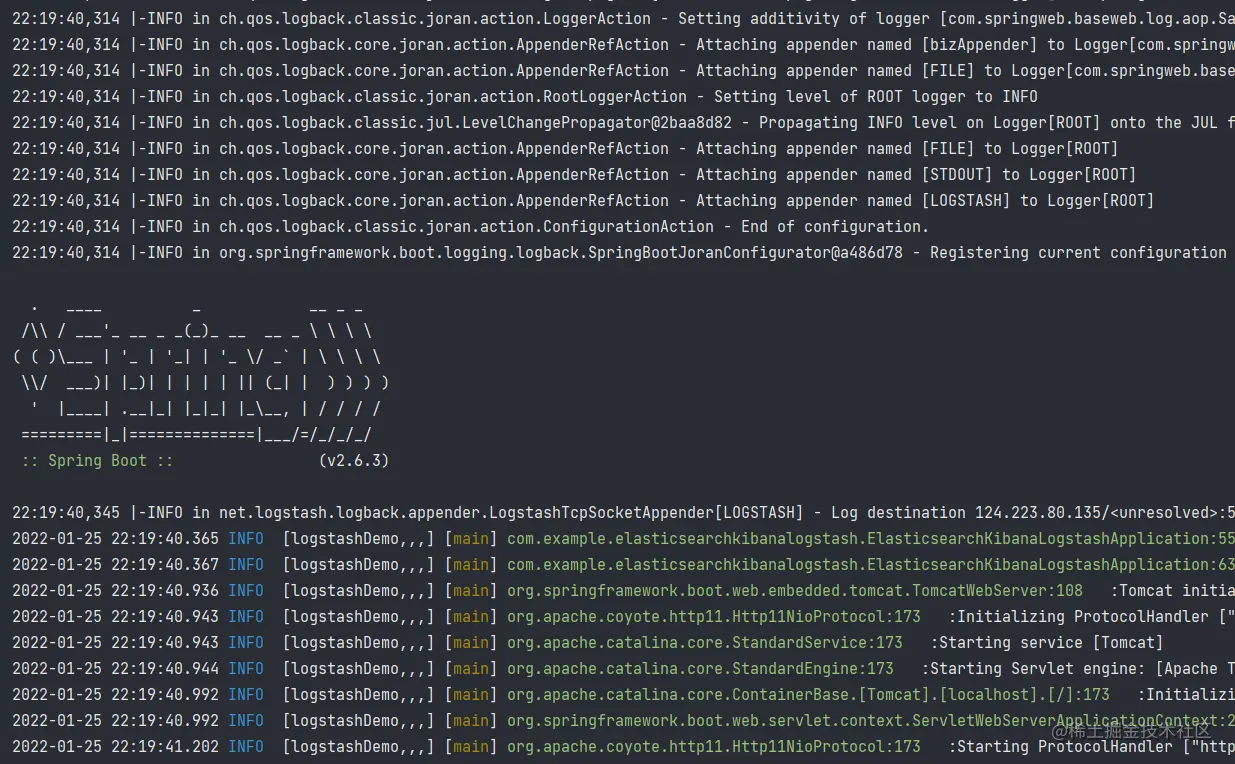Click "ElasticsearchKibanaLogstashApplication:63" class reference
Viewport: 1235px width, 764px height.
(1050, 564)
